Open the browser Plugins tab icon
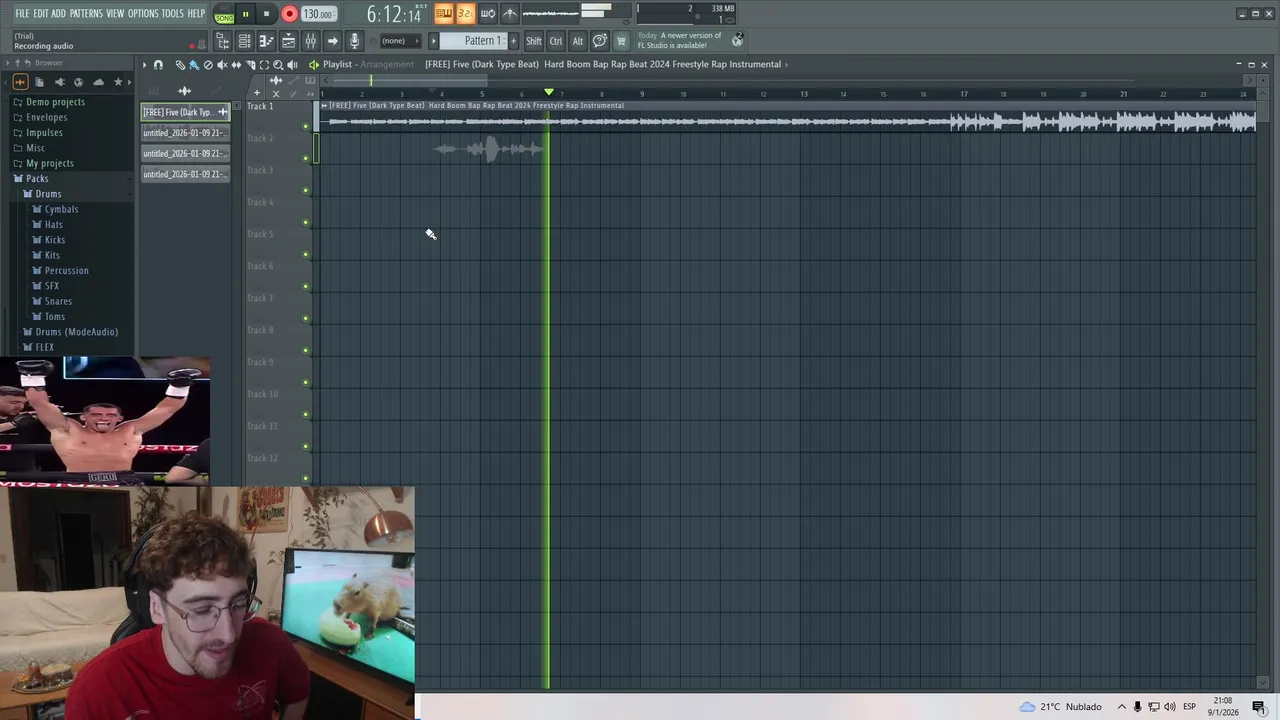The image size is (1280, 720). 60,82
